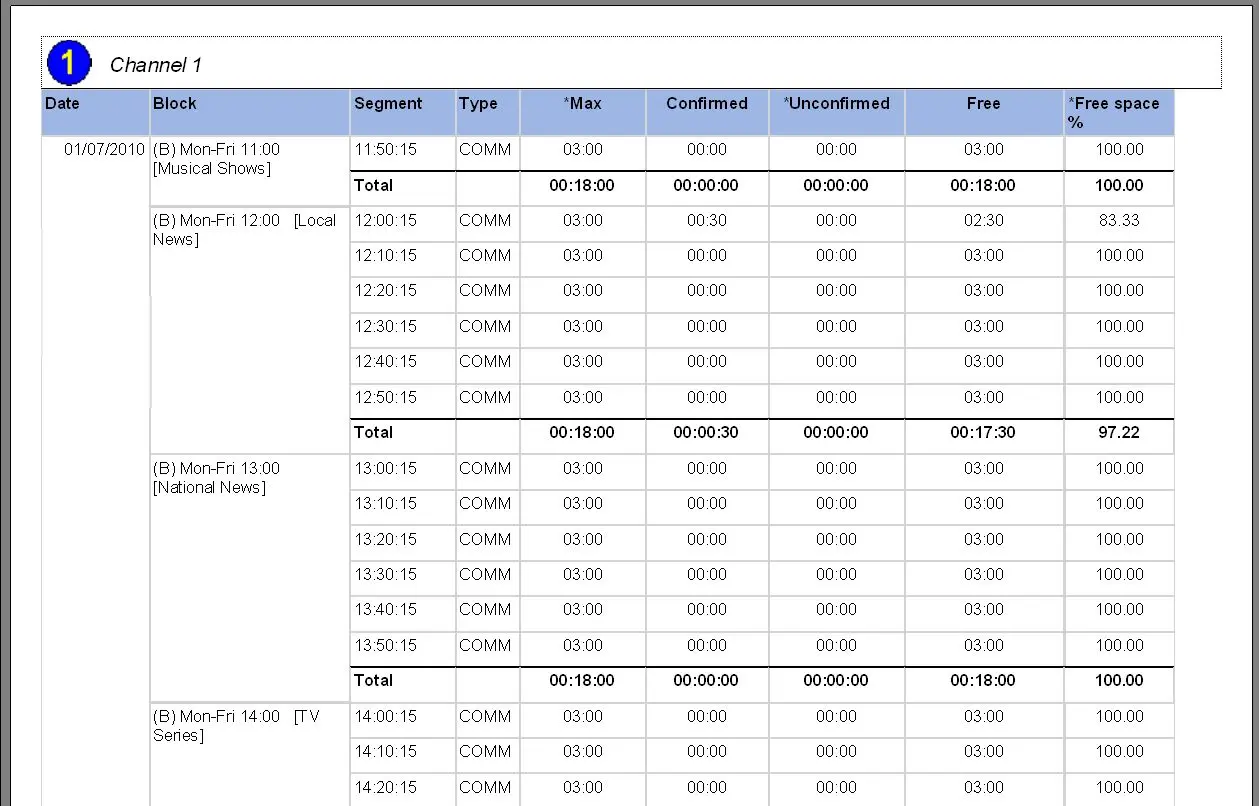1259x806 pixels.
Task: Select the 83.33 free space value
Action: pyautogui.click(x=1119, y=221)
